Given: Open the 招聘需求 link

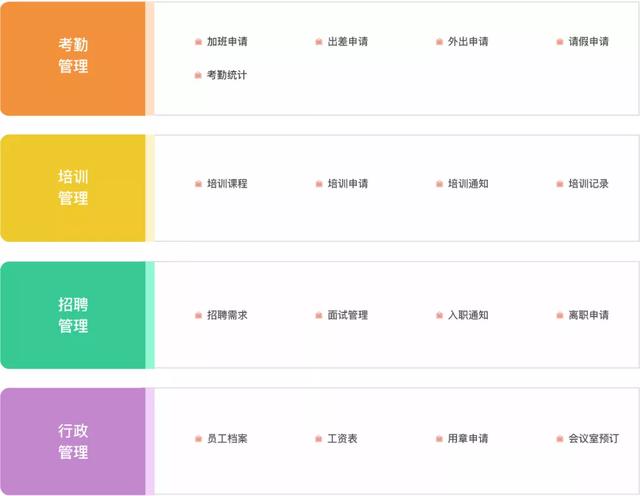Looking at the screenshot, I should click(227, 315).
